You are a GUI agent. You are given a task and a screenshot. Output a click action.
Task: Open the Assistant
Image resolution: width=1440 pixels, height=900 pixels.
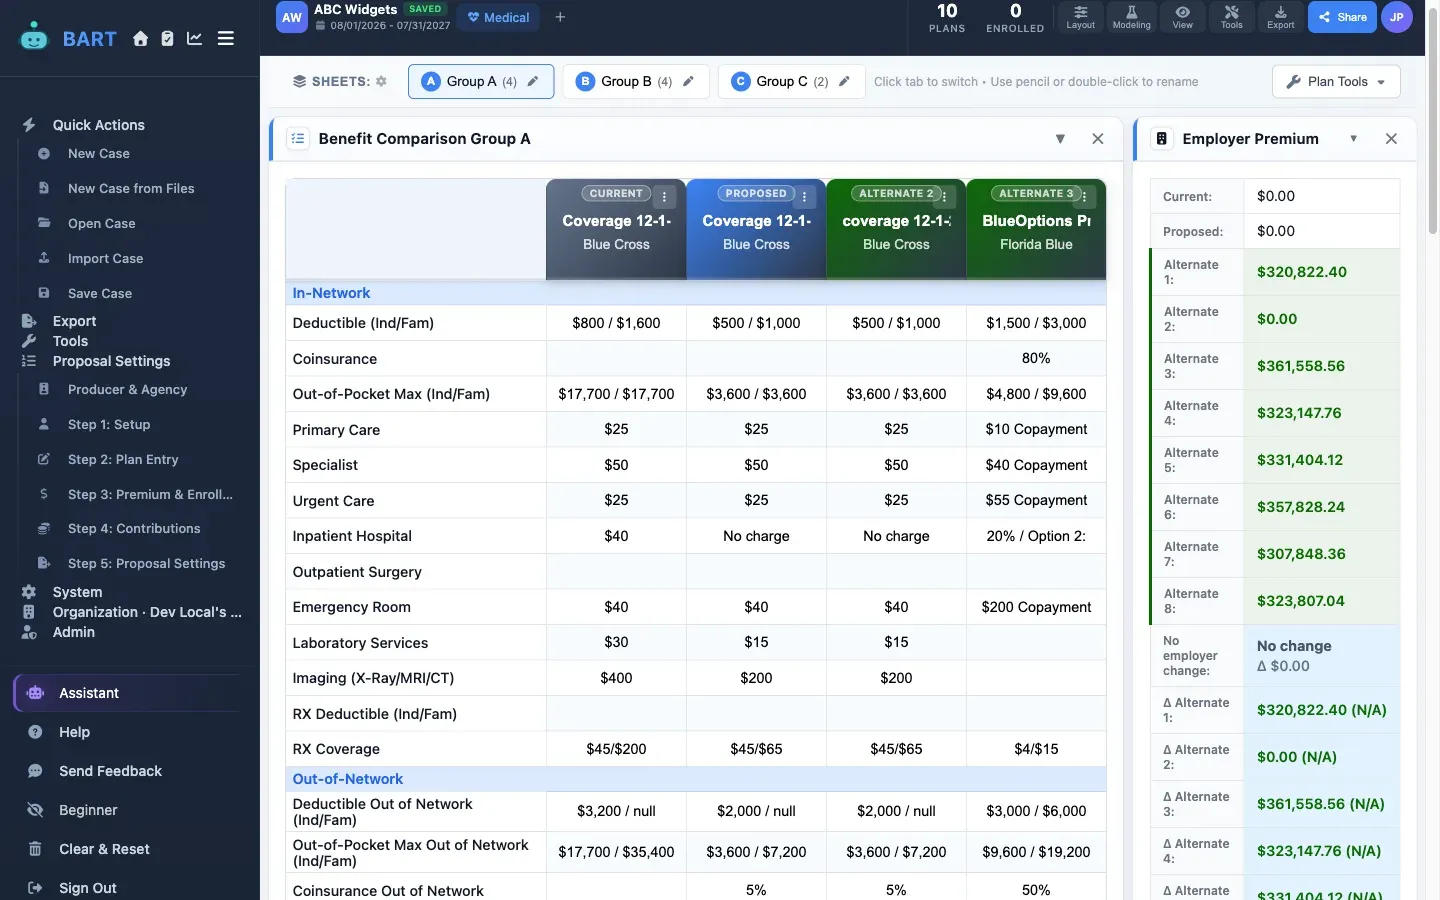[x=128, y=693]
